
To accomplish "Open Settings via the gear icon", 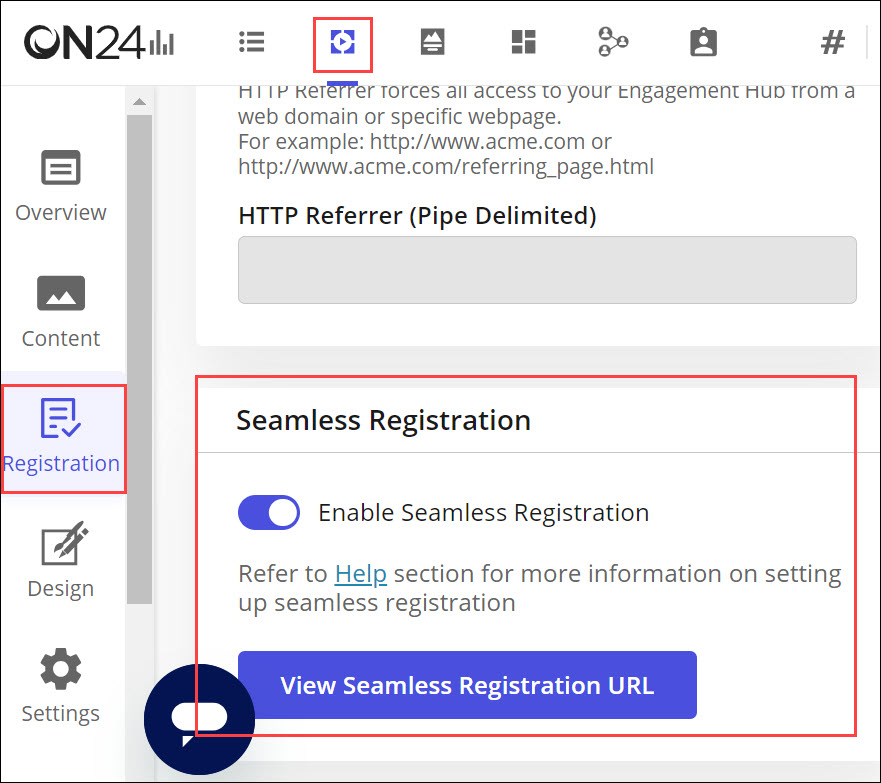I will coord(60,669).
